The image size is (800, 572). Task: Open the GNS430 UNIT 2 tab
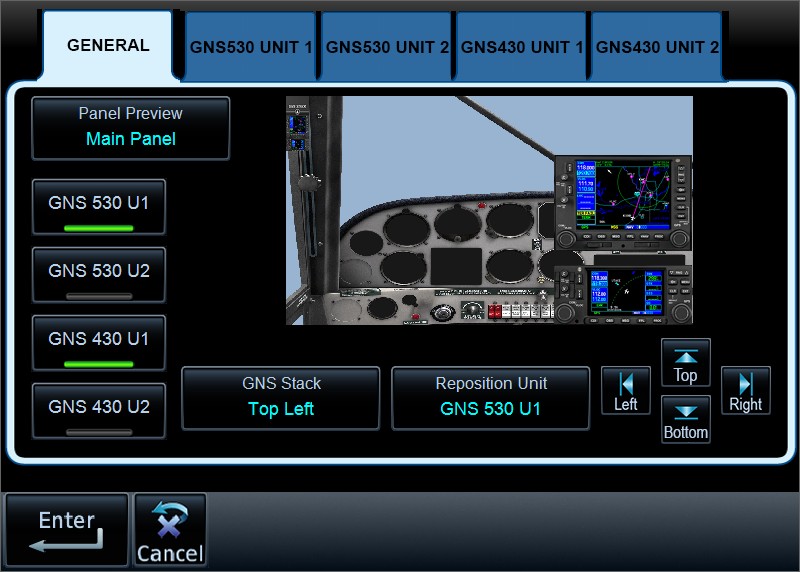657,47
